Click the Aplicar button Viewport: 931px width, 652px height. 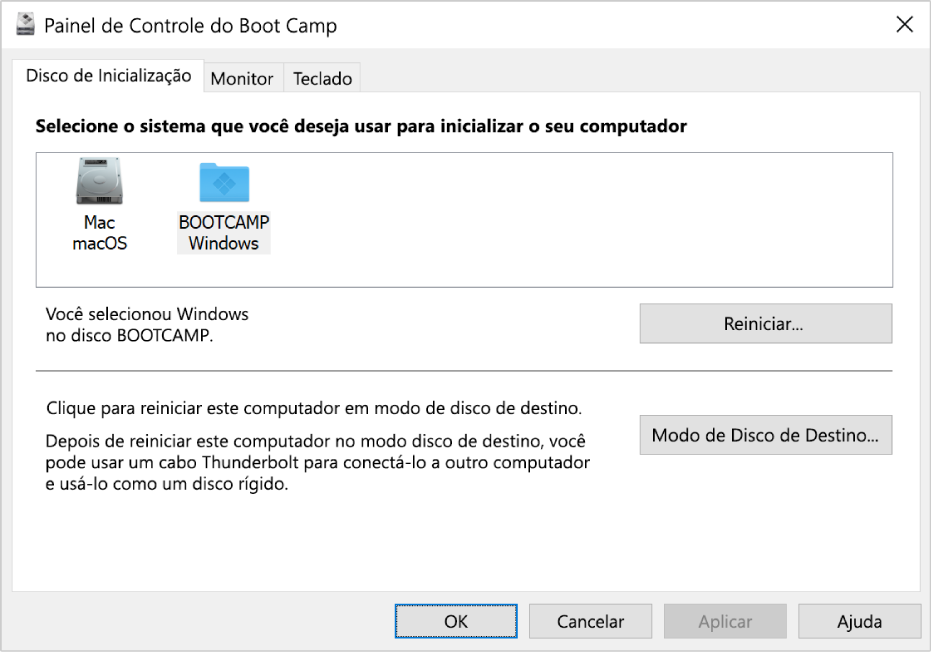[x=725, y=622]
